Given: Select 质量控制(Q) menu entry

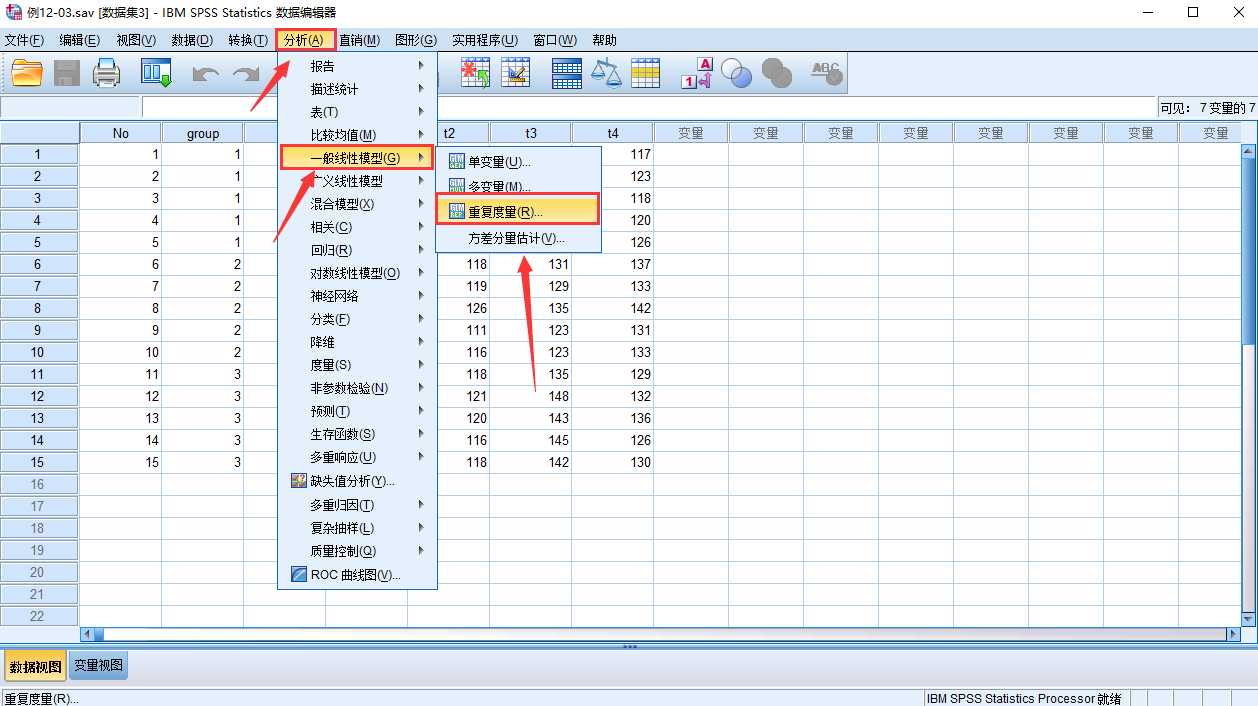Looking at the screenshot, I should pos(356,551).
